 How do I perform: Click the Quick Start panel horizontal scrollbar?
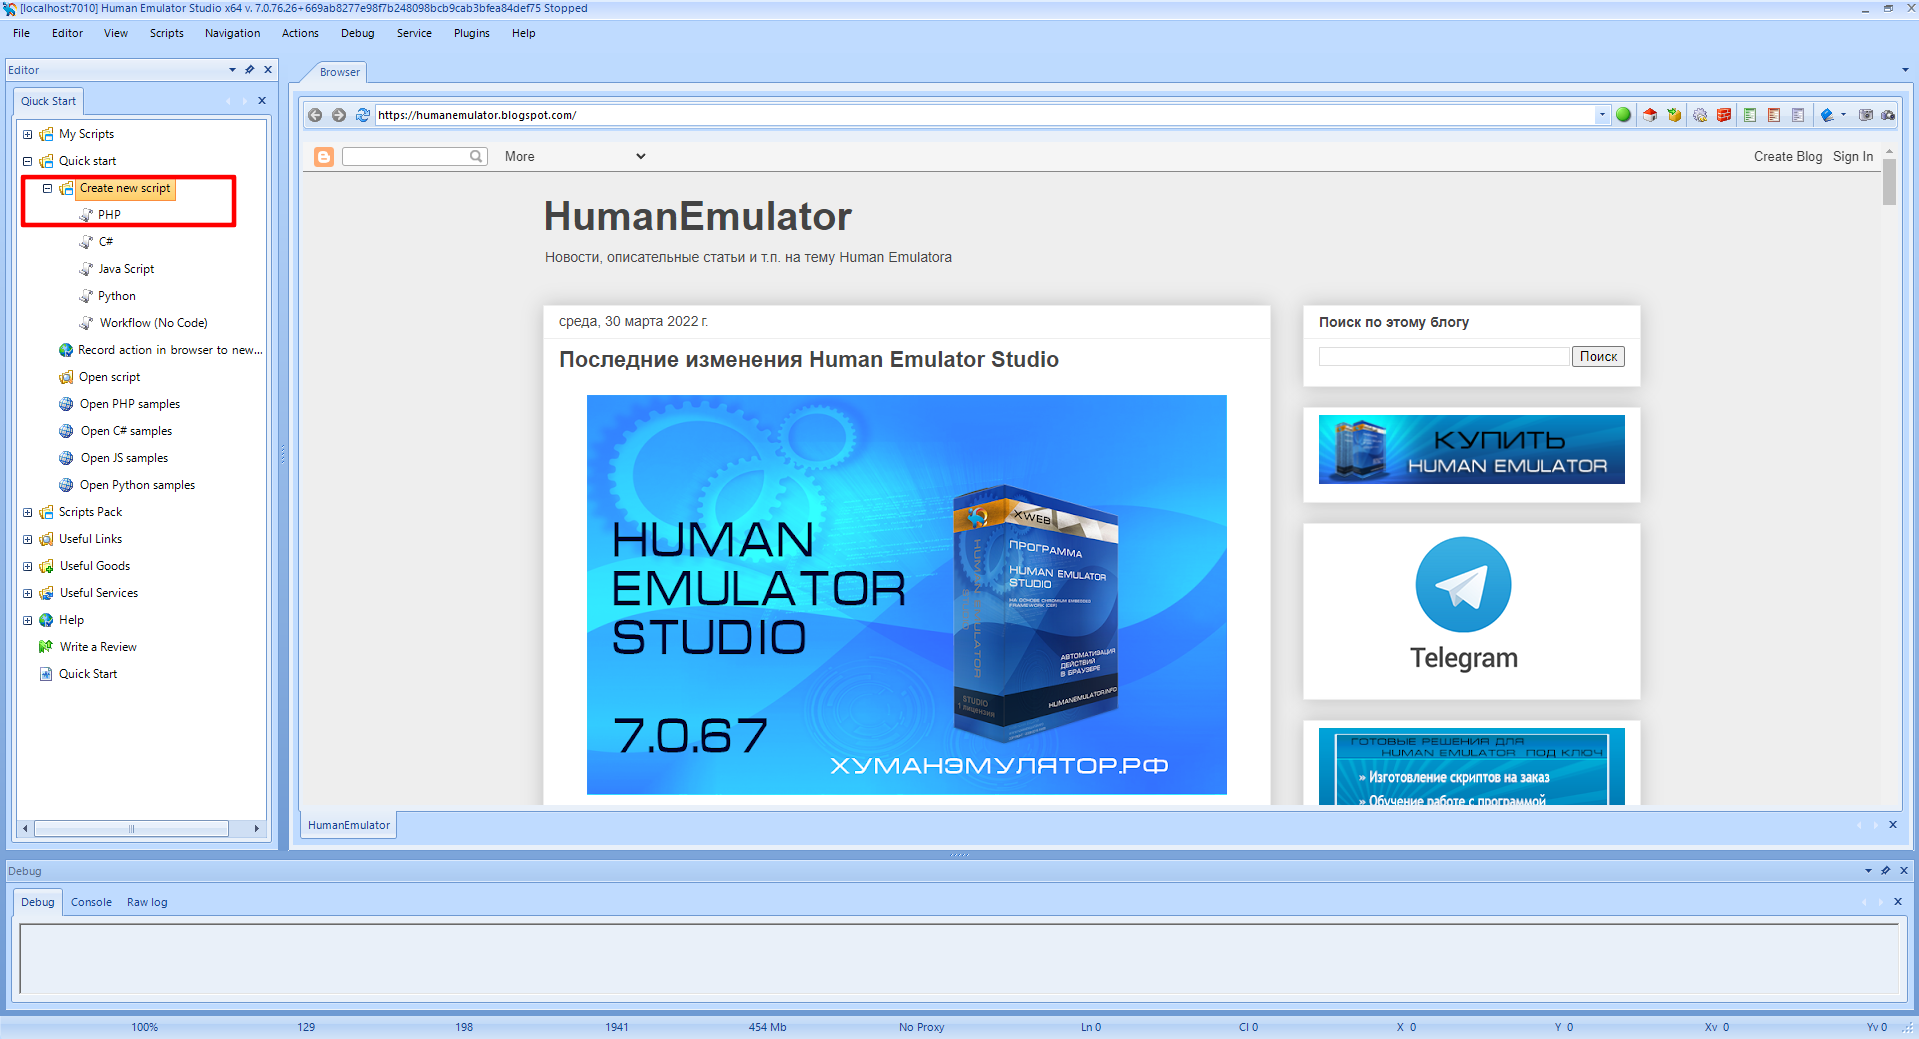(x=131, y=829)
